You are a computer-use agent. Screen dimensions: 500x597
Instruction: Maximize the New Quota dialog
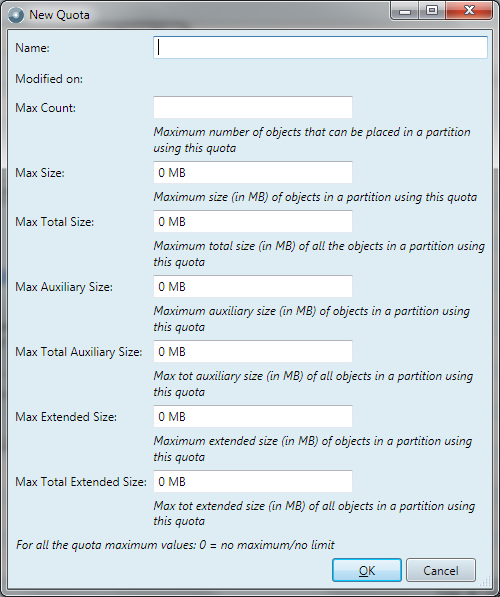[x=432, y=11]
